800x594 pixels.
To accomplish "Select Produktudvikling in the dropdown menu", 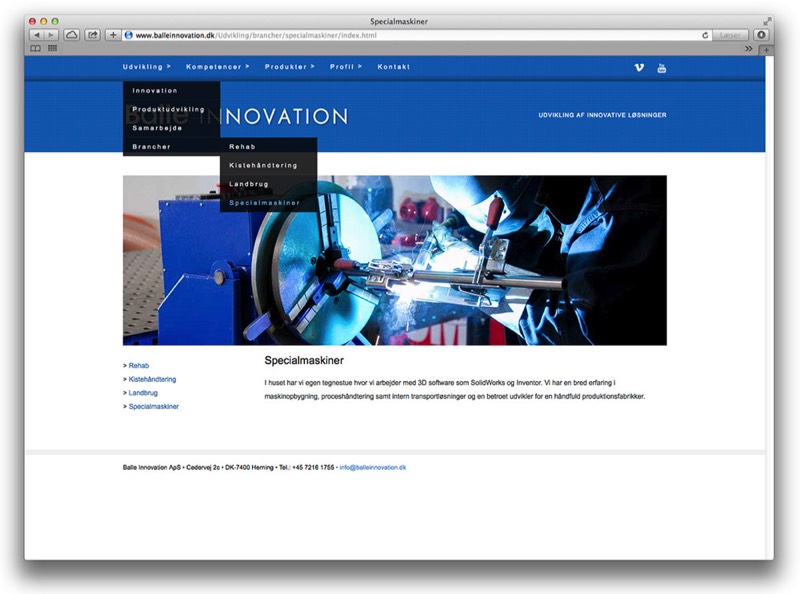I will coord(171,109).
